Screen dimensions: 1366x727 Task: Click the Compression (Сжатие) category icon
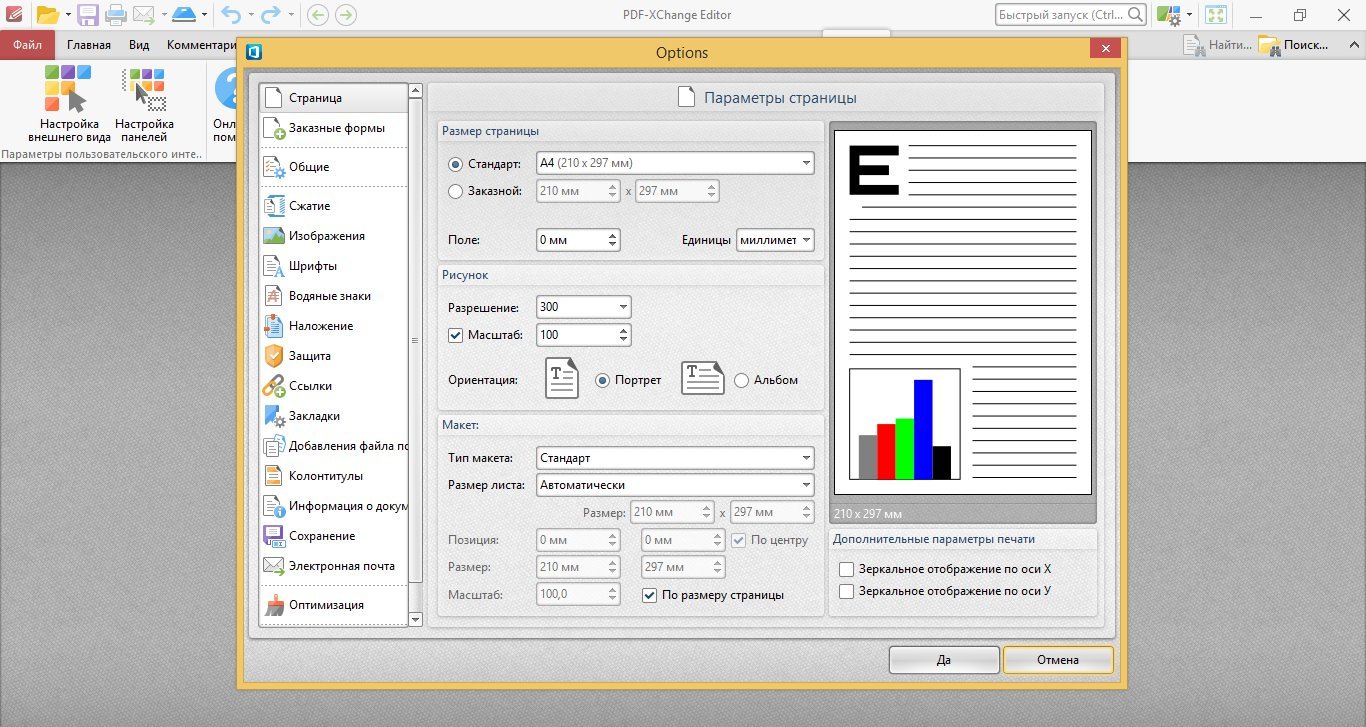click(274, 206)
